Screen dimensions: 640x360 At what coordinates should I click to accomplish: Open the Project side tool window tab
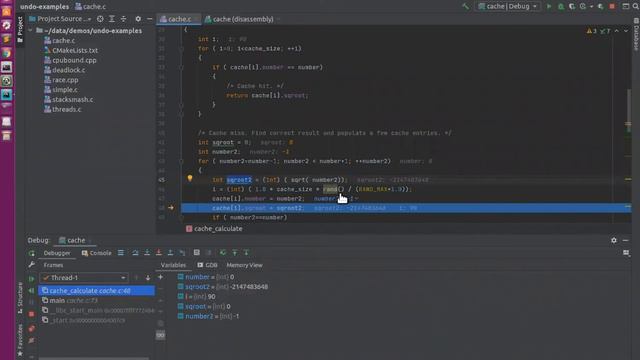20,31
